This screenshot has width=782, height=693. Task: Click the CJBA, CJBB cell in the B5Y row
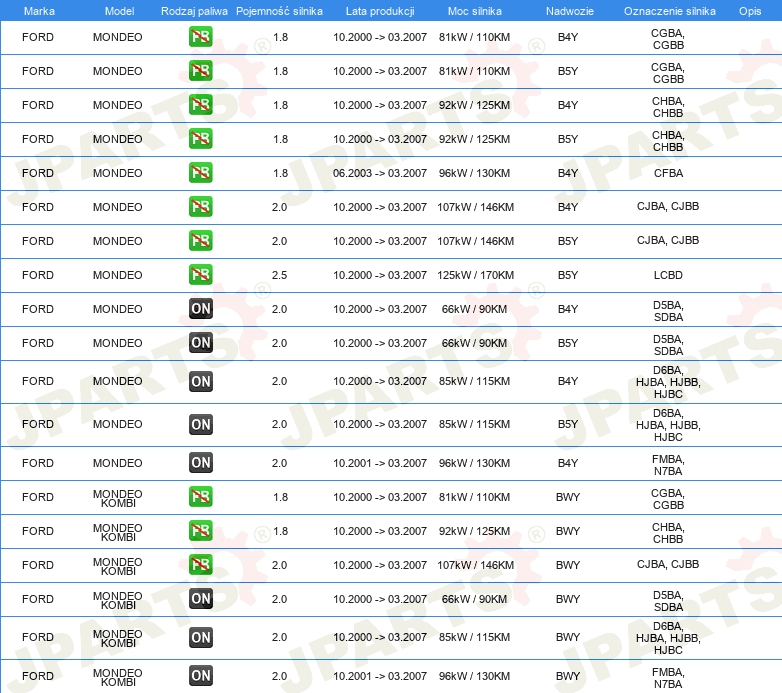668,240
